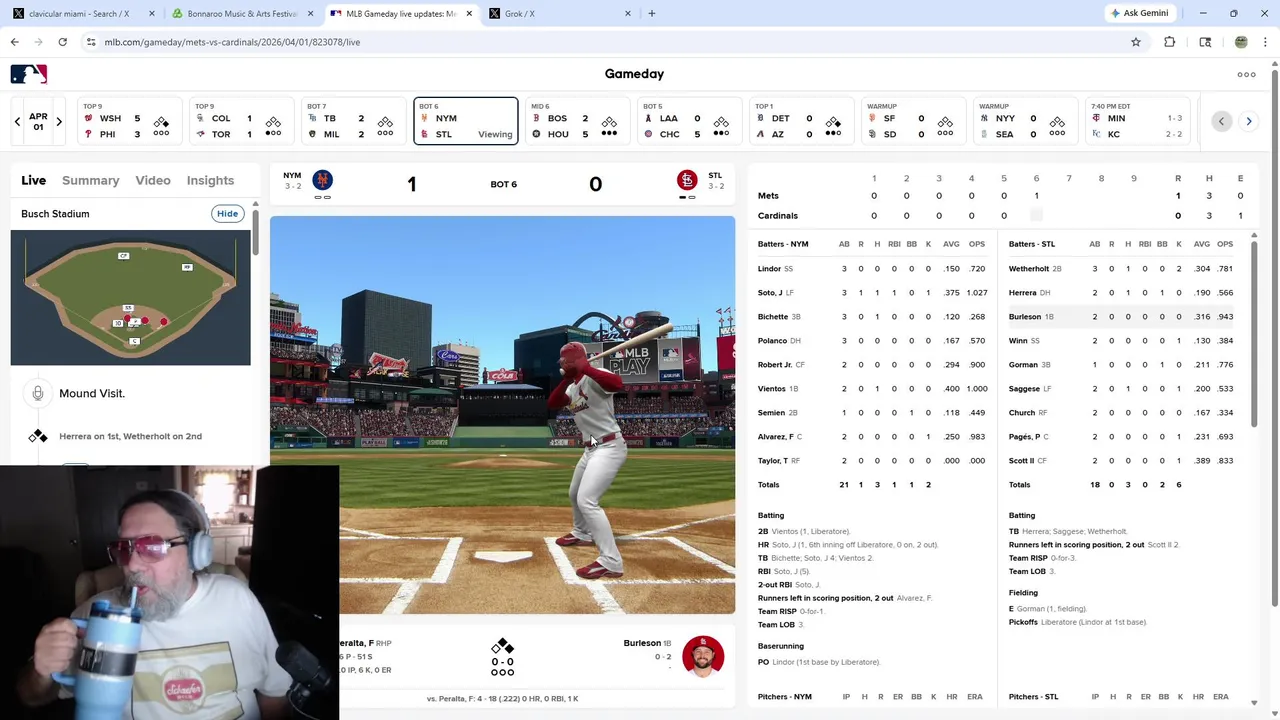
Task: Select the Insights tab
Action: [210, 180]
